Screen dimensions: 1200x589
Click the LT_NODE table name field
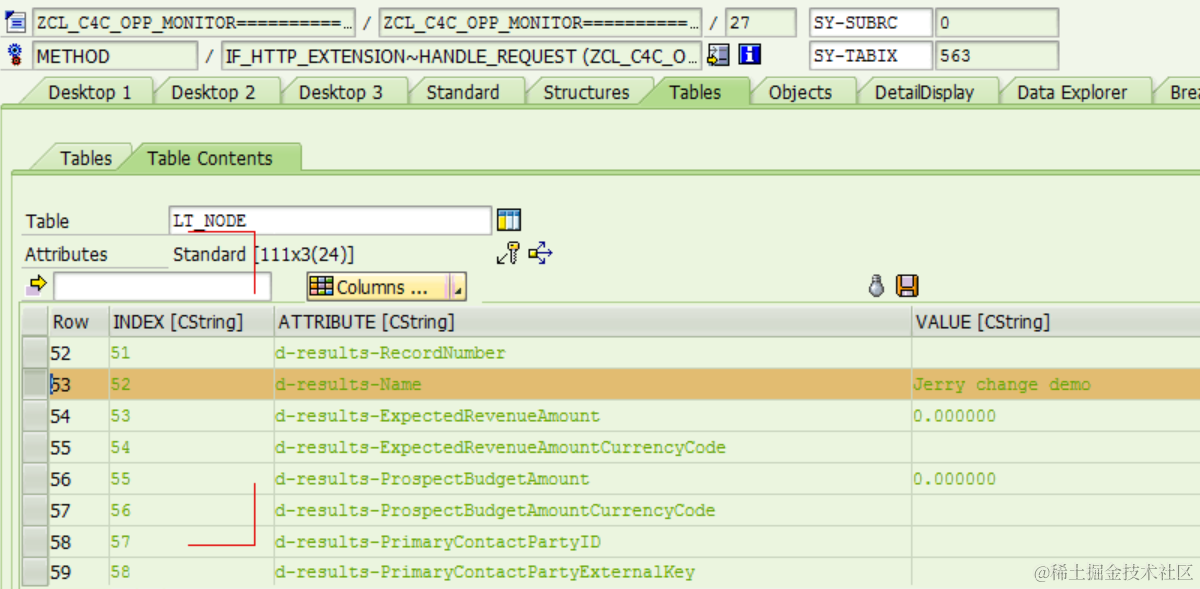330,220
